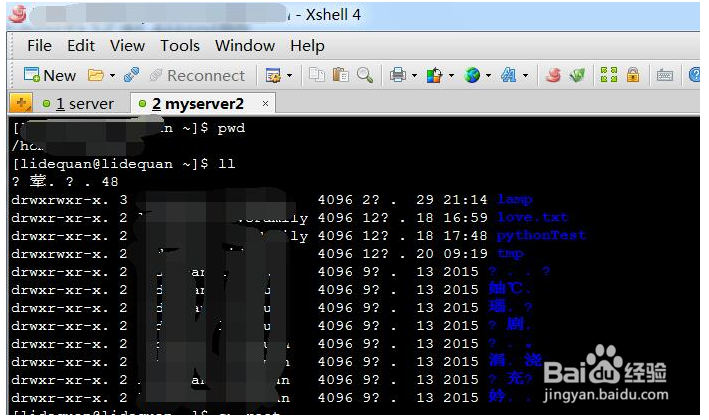Open the Tools menu
The width and height of the screenshot is (709, 420).
click(x=180, y=46)
